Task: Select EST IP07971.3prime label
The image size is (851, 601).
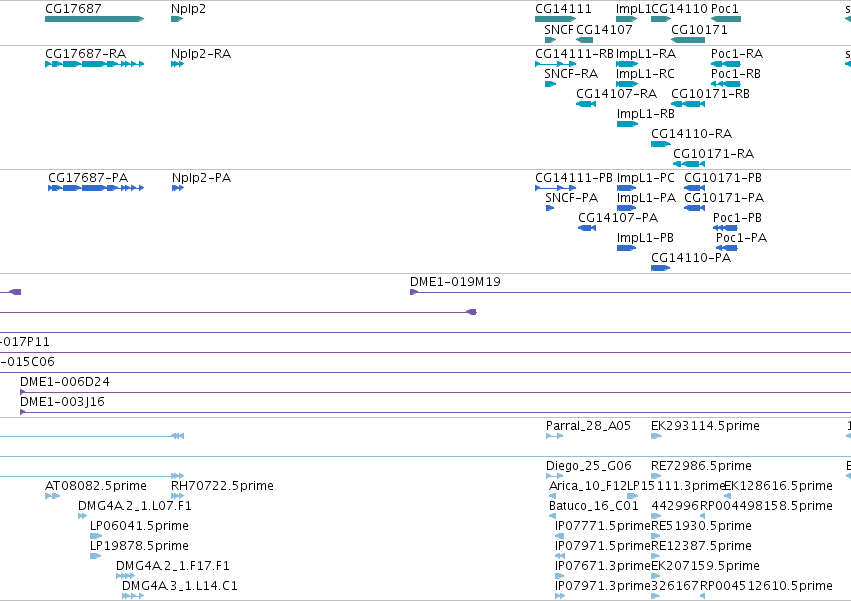Action: click(x=603, y=587)
